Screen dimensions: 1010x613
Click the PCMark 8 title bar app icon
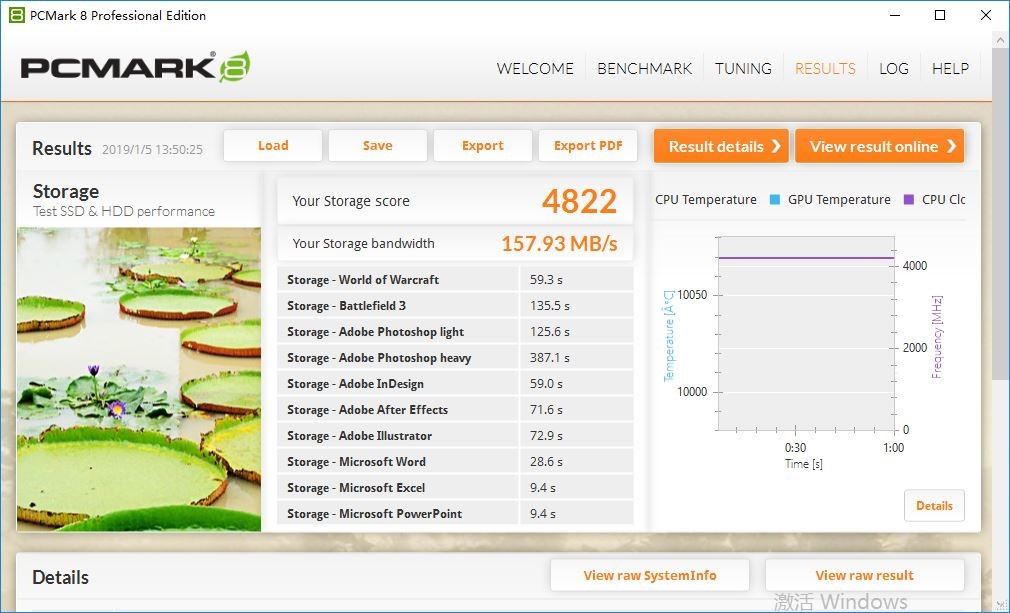[x=17, y=15]
